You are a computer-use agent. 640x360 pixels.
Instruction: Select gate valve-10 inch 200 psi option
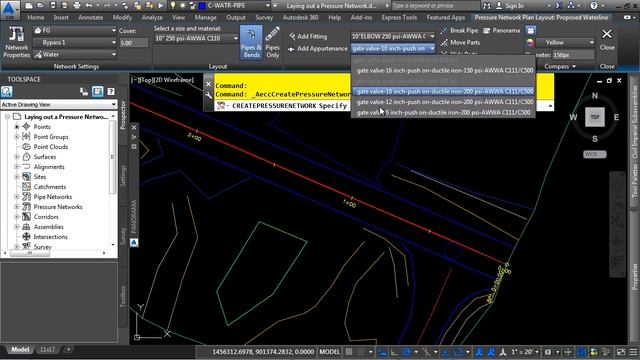point(444,91)
